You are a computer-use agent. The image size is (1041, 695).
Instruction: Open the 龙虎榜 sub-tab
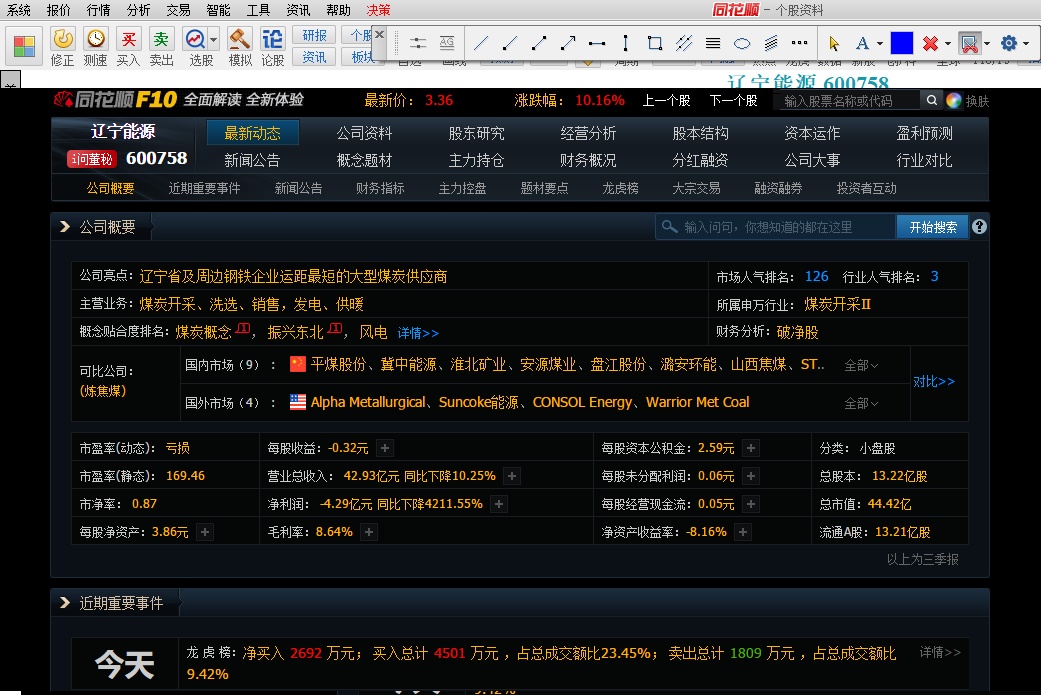click(x=620, y=189)
